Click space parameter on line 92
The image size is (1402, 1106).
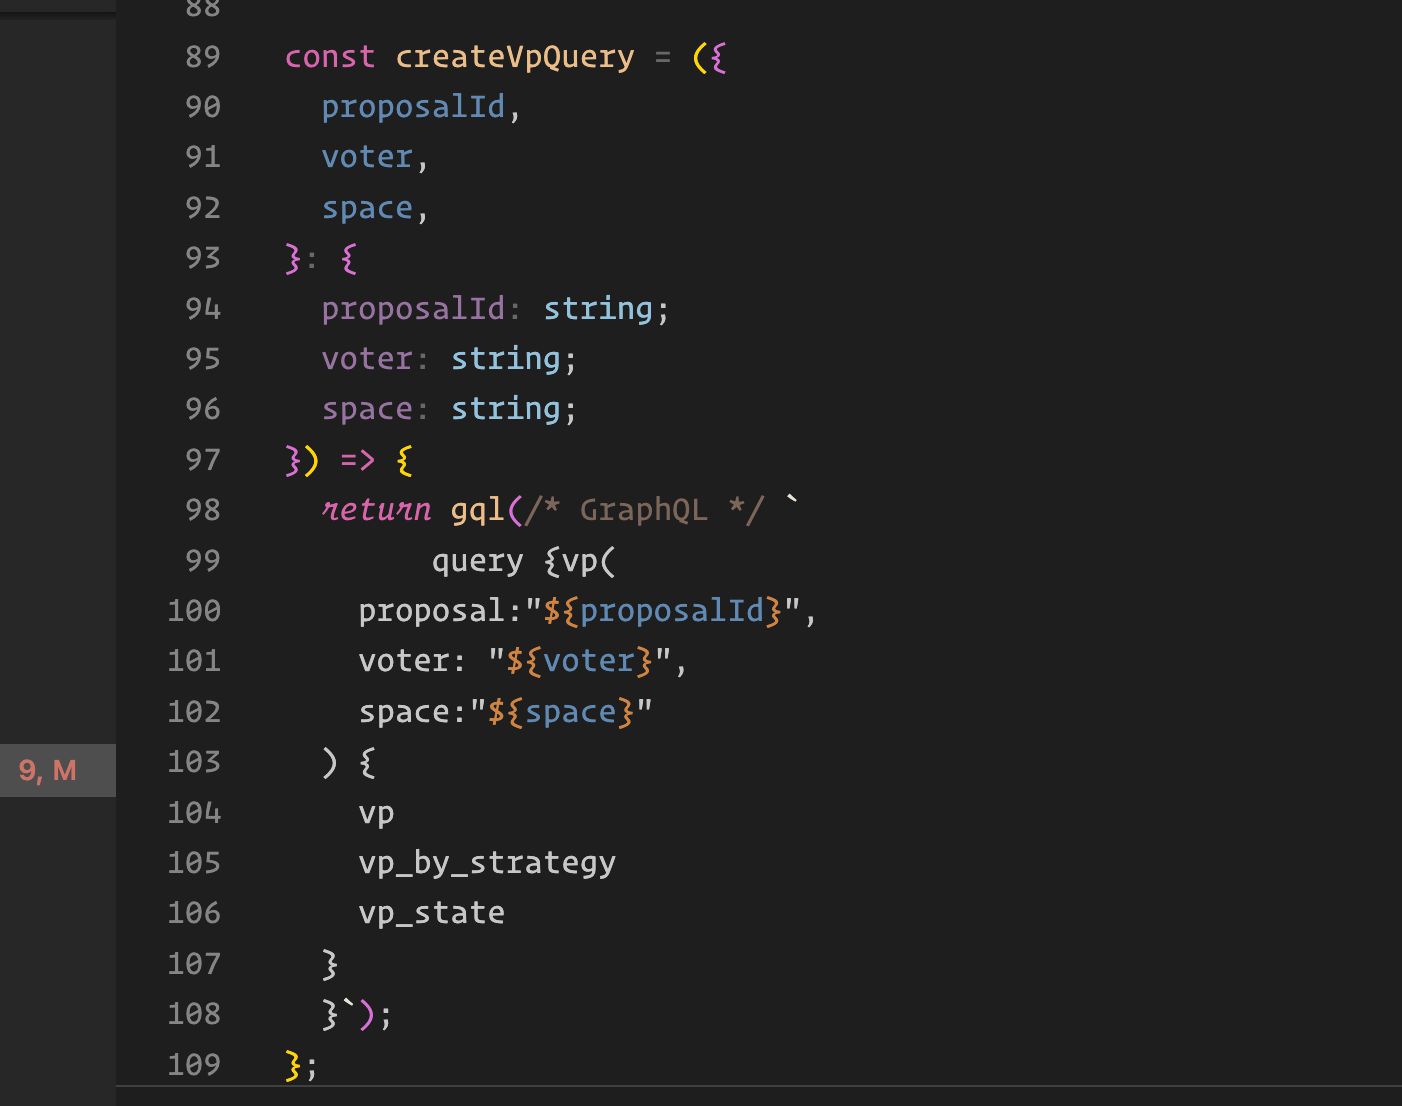367,208
